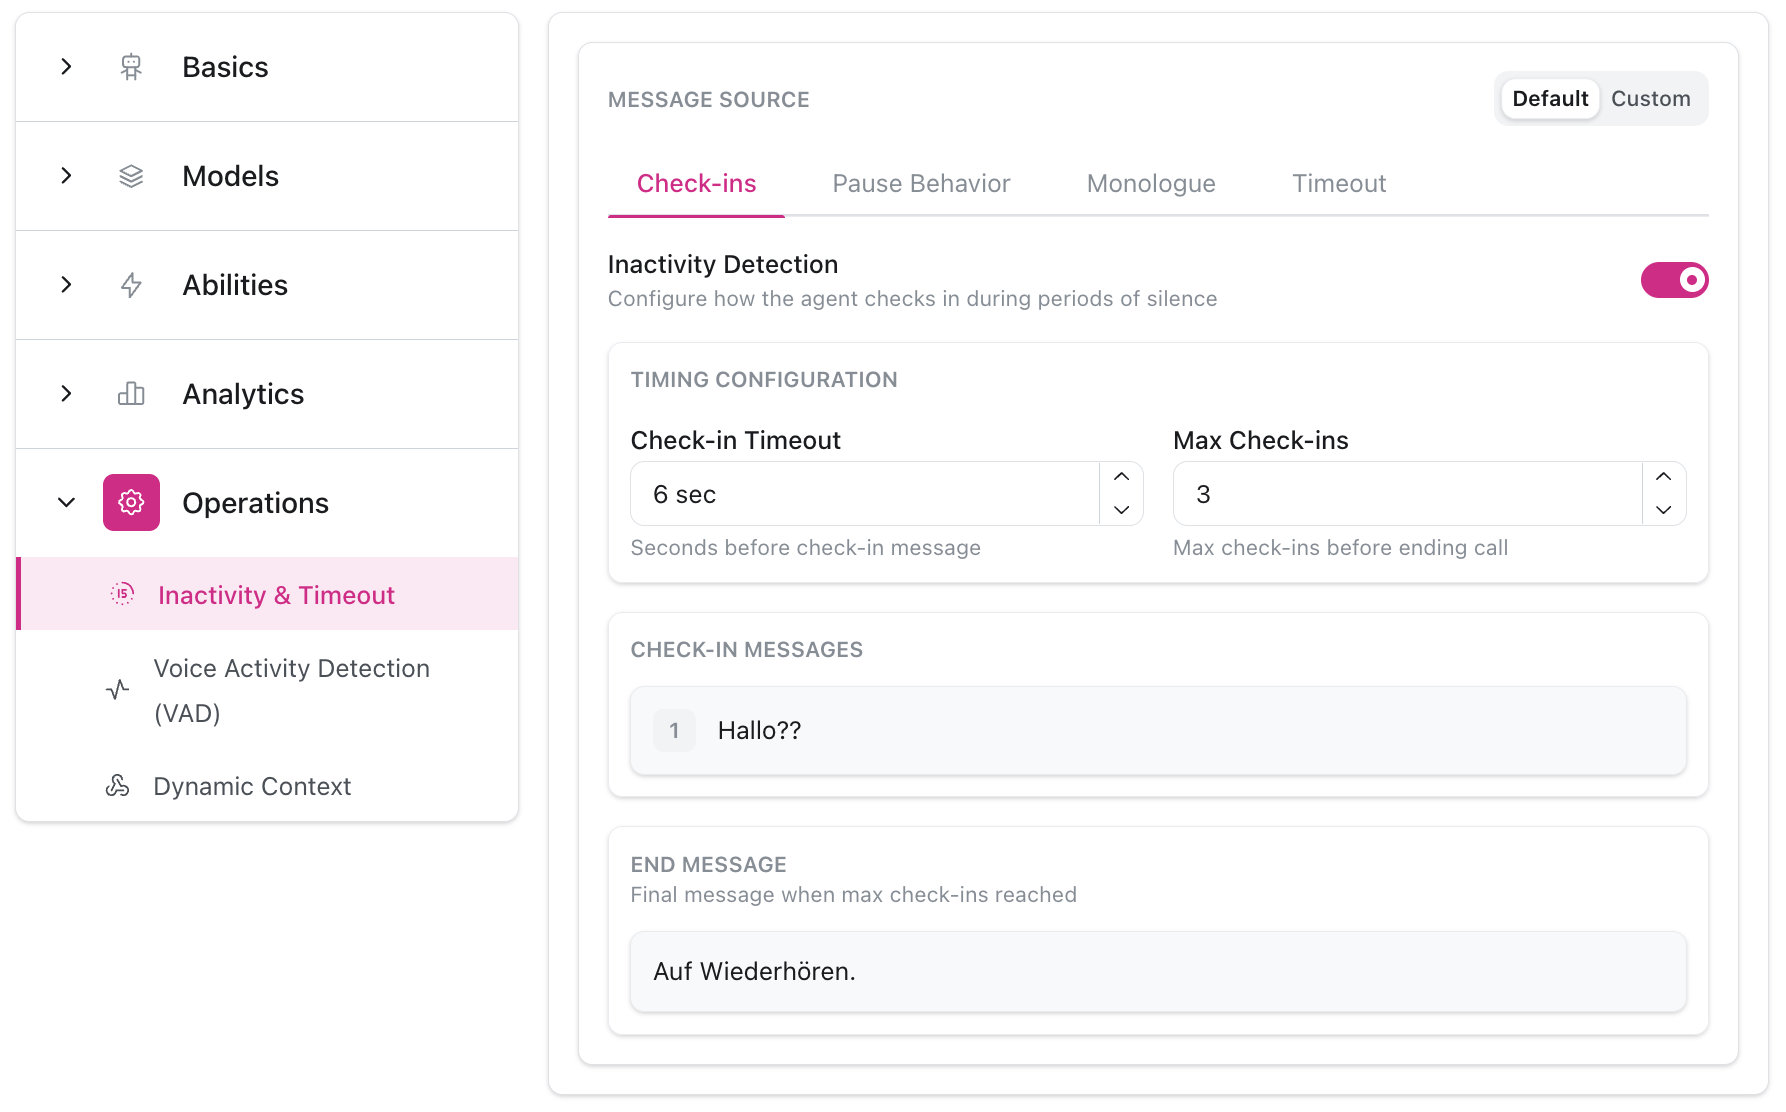Switch to the Pause Behavior tab
Image resolution: width=1786 pixels, height=1112 pixels.
coord(921,183)
